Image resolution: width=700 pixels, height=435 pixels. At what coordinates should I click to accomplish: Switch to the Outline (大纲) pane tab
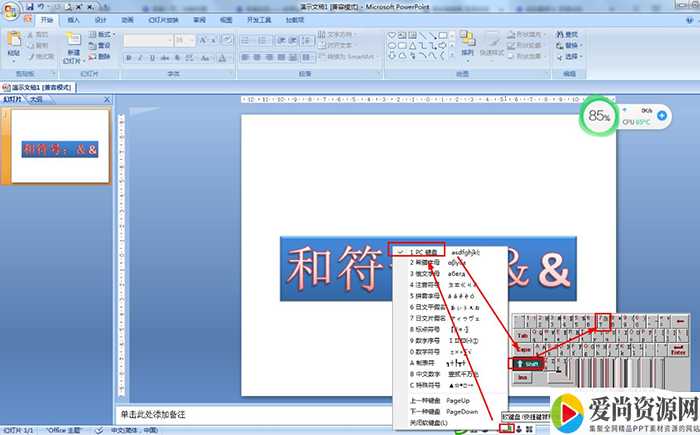pos(35,100)
